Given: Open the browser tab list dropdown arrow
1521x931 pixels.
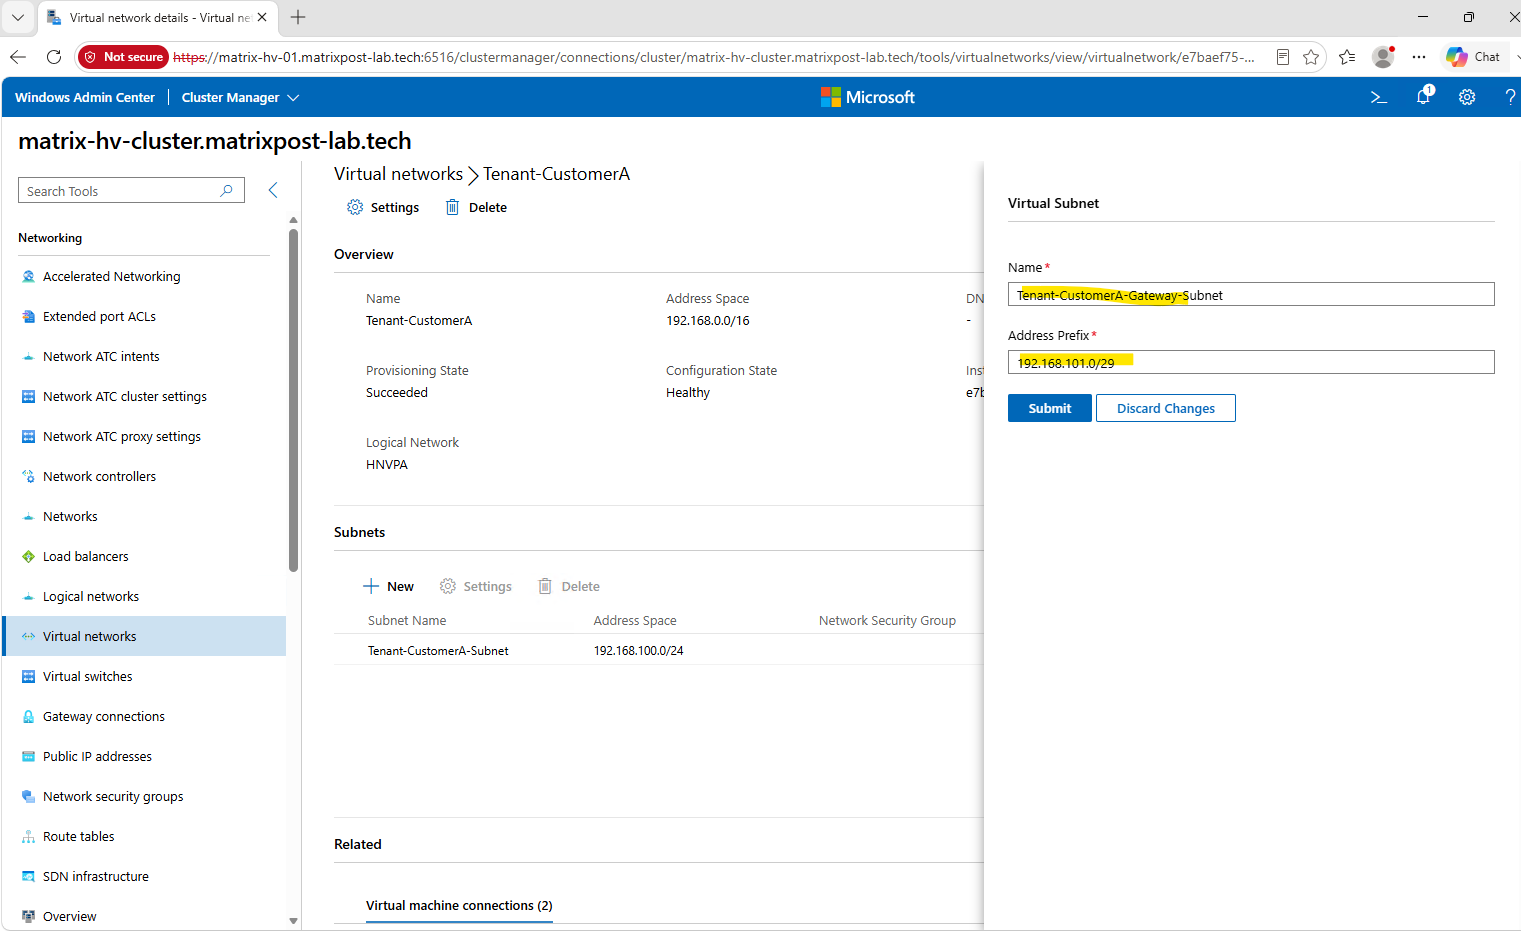Looking at the screenshot, I should pos(18,17).
